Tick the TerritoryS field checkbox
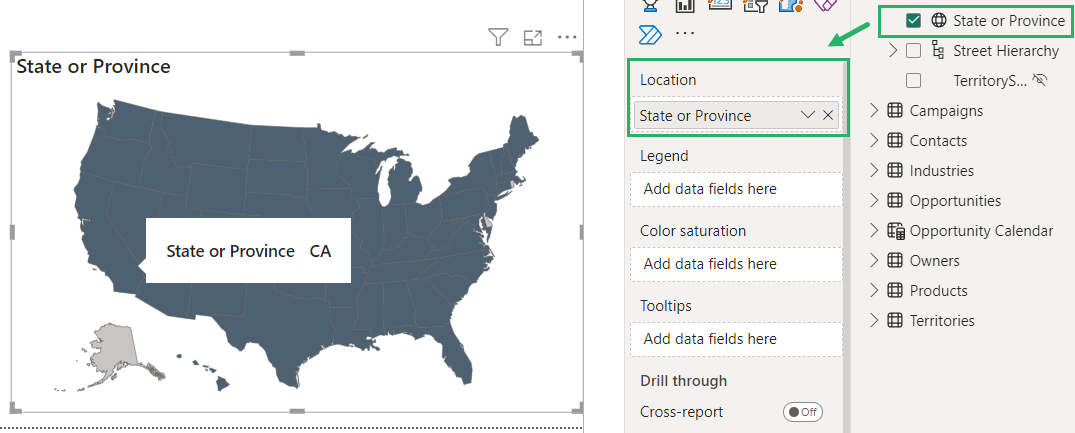The width and height of the screenshot is (1075, 433). point(913,80)
